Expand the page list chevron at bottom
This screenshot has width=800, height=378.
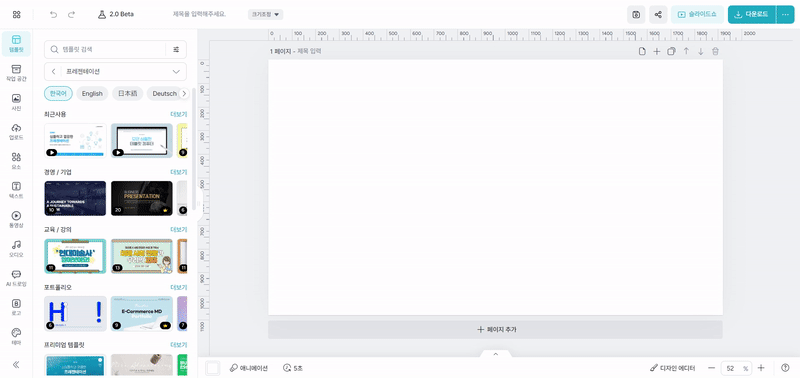(x=495, y=354)
